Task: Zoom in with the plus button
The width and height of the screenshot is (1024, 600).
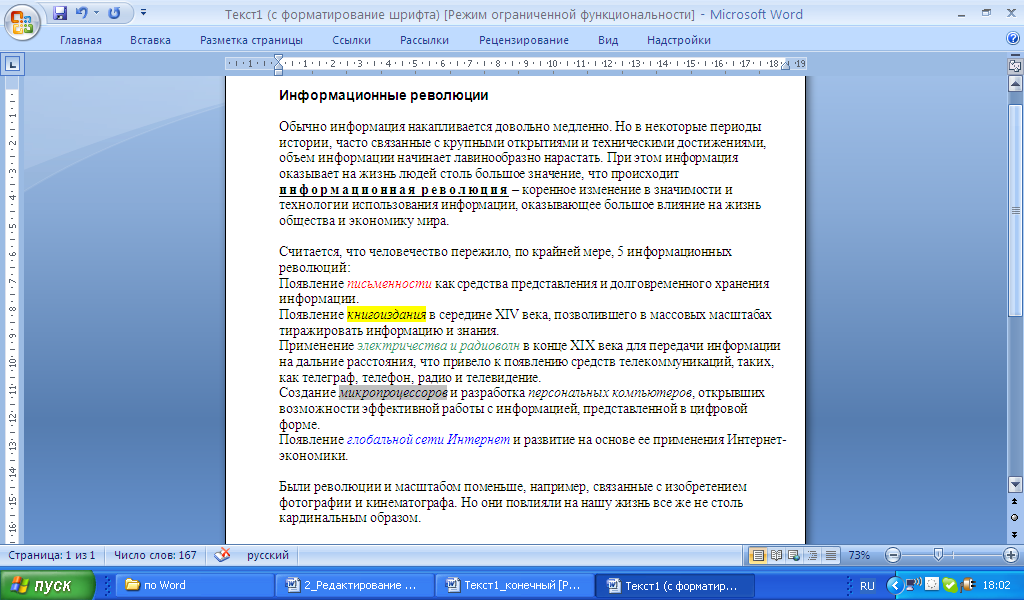Action: point(1010,555)
